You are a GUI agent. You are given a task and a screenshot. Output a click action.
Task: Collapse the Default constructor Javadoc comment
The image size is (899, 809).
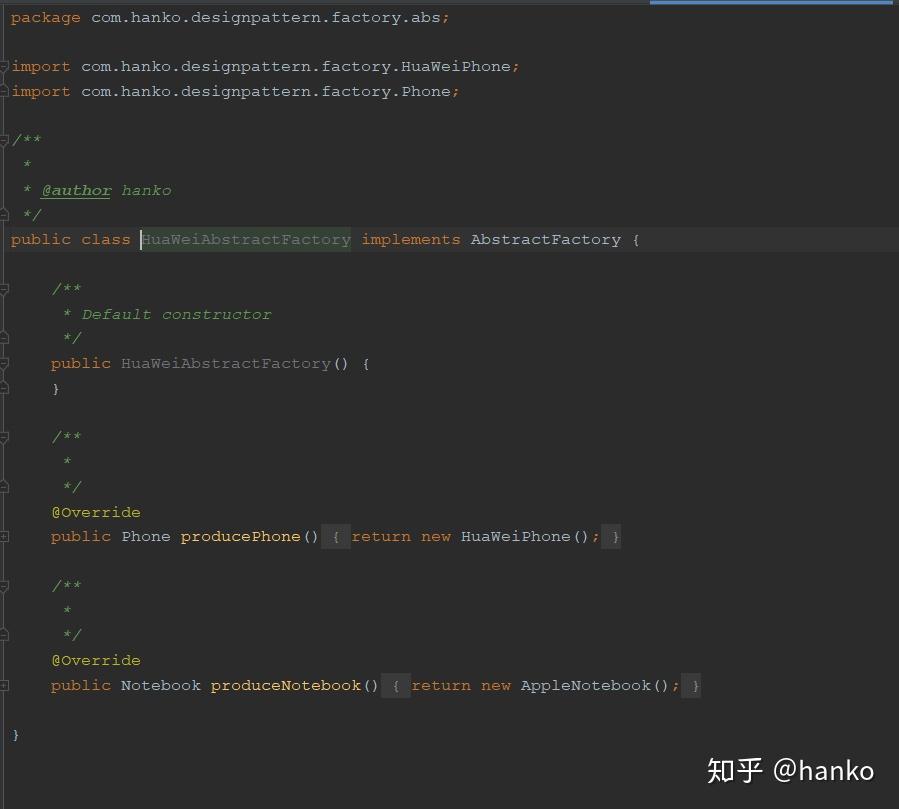[x=3, y=289]
